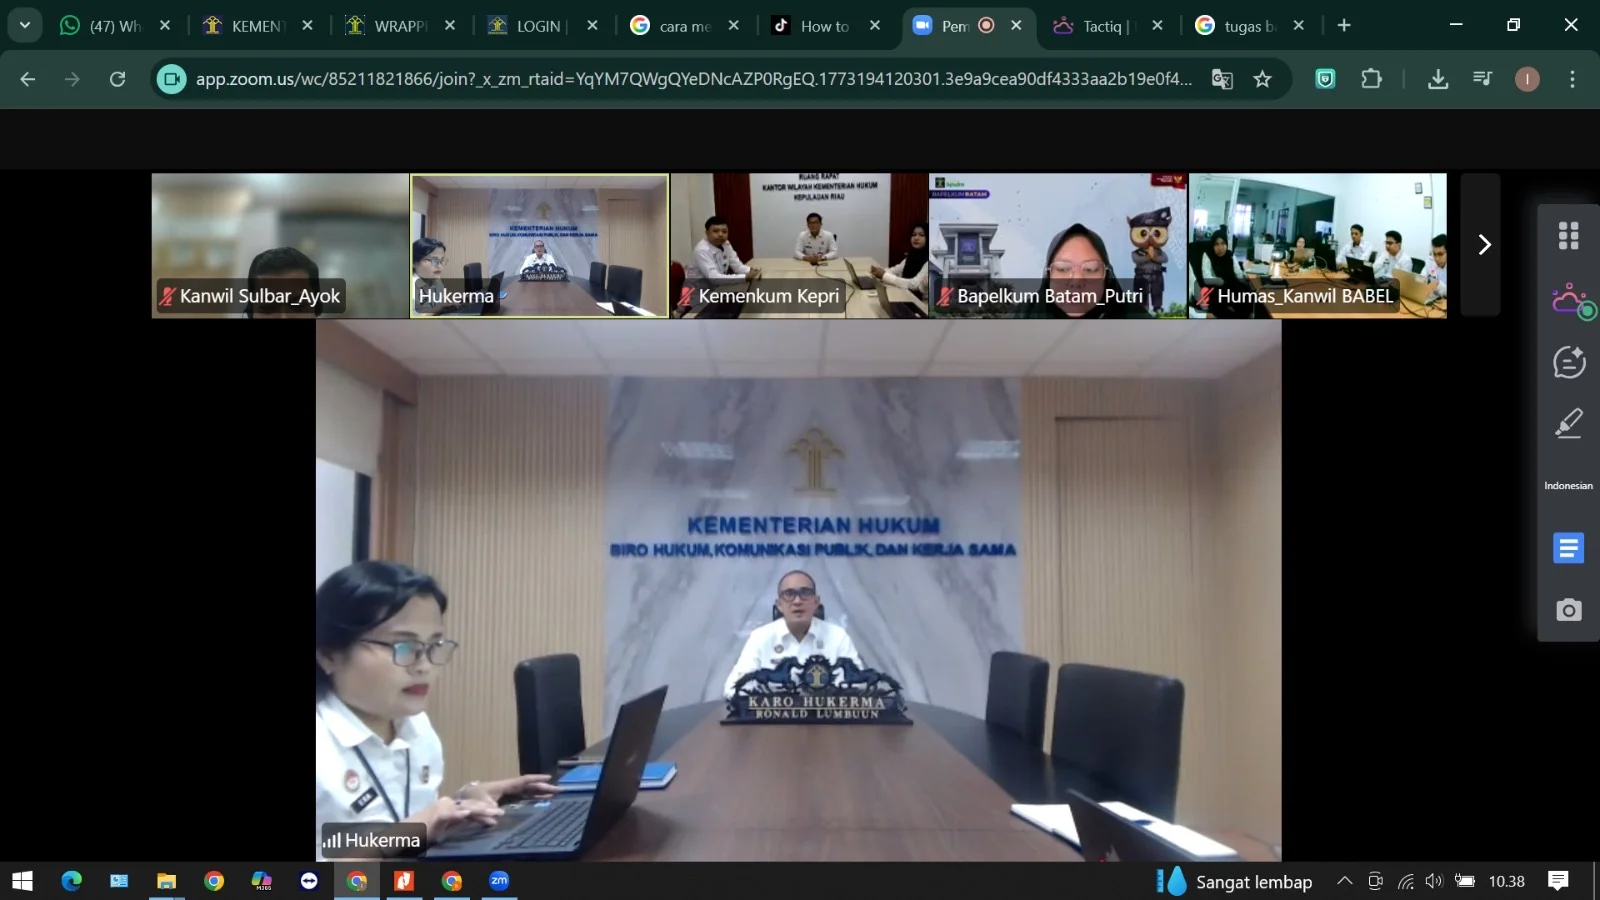The height and width of the screenshot is (900, 1600).
Task: Reload the current page
Action: pyautogui.click(x=117, y=79)
